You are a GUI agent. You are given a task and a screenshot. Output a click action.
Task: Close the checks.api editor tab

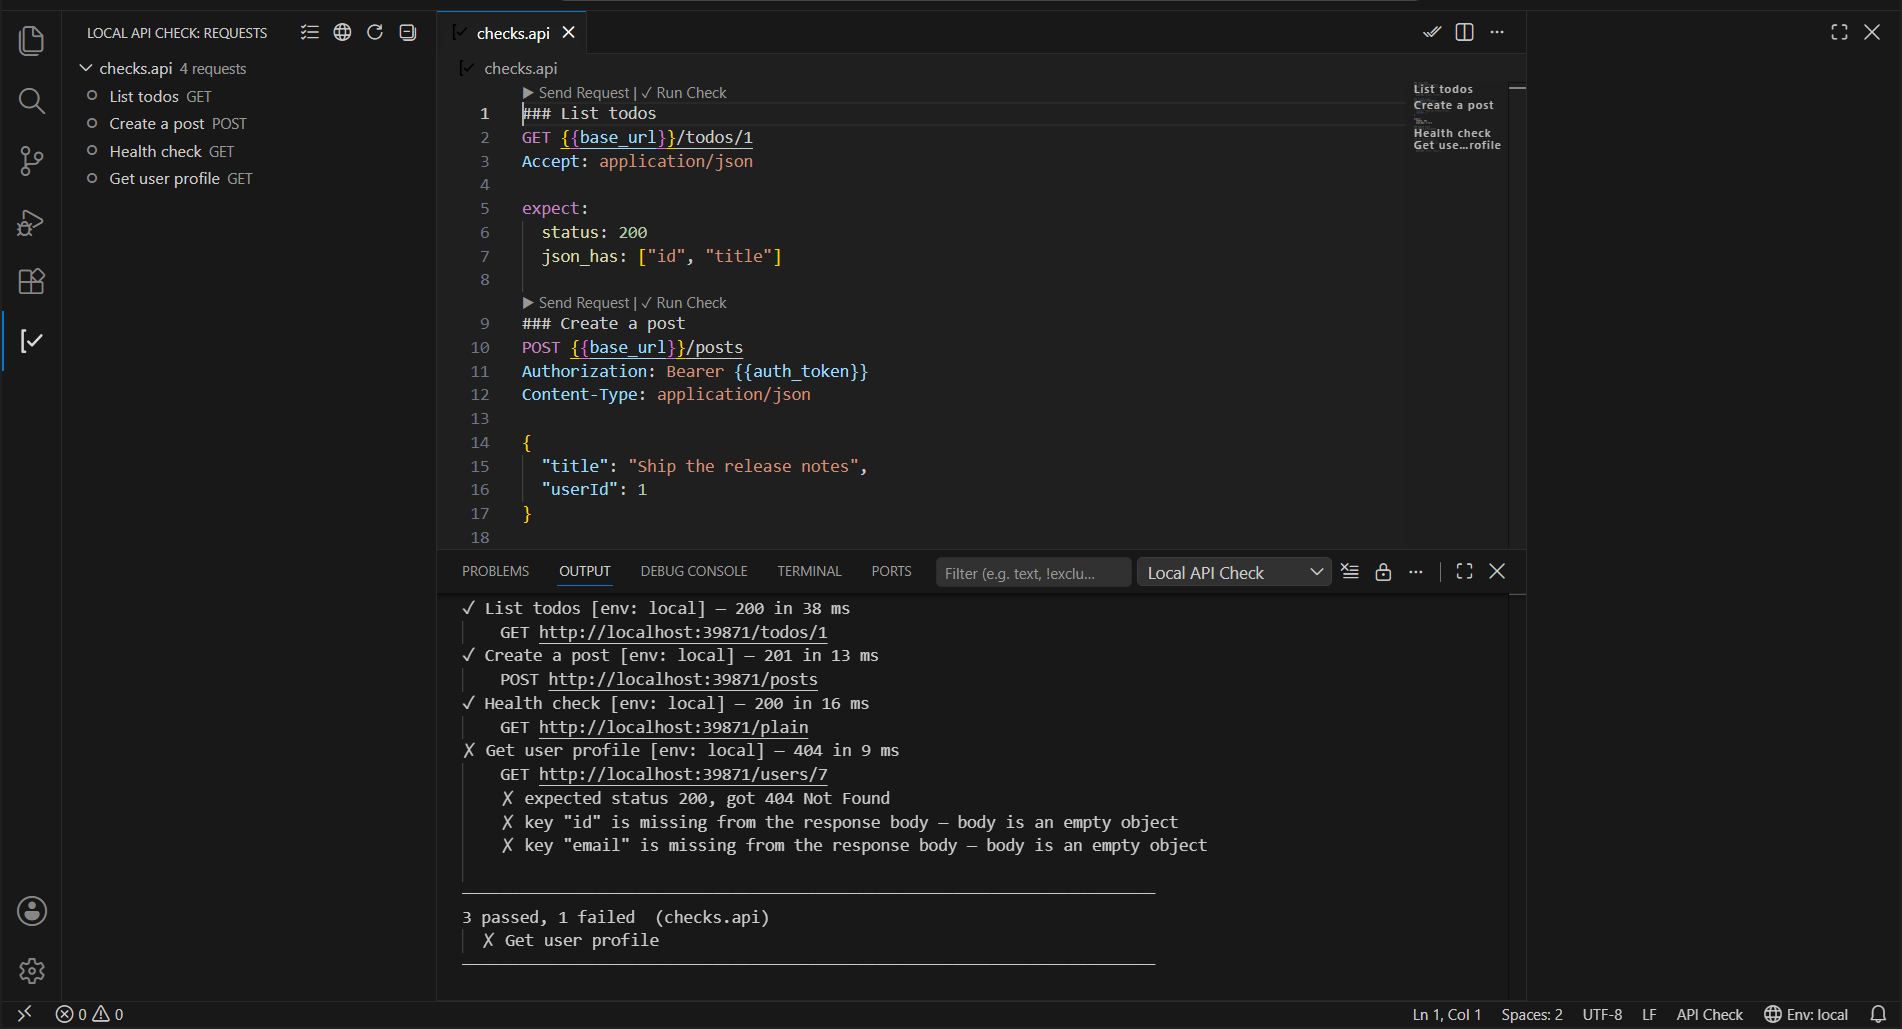tap(568, 33)
